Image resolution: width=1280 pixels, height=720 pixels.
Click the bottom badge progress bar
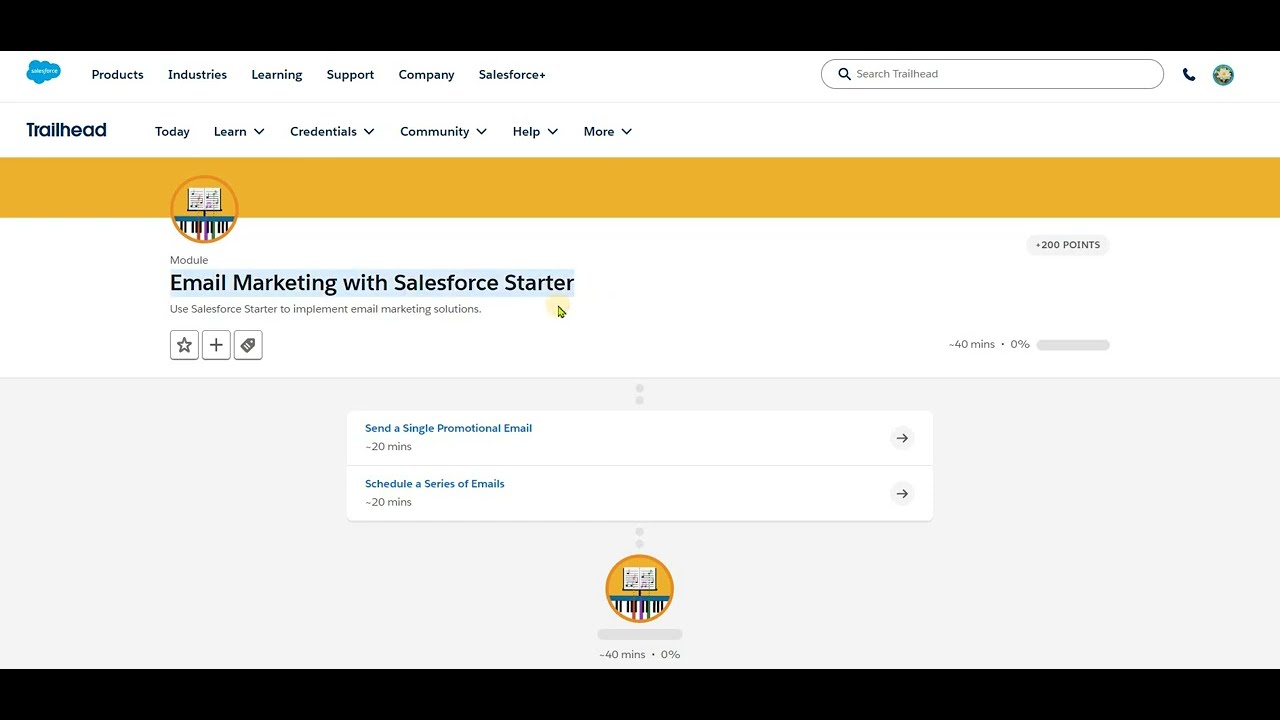tap(640, 634)
